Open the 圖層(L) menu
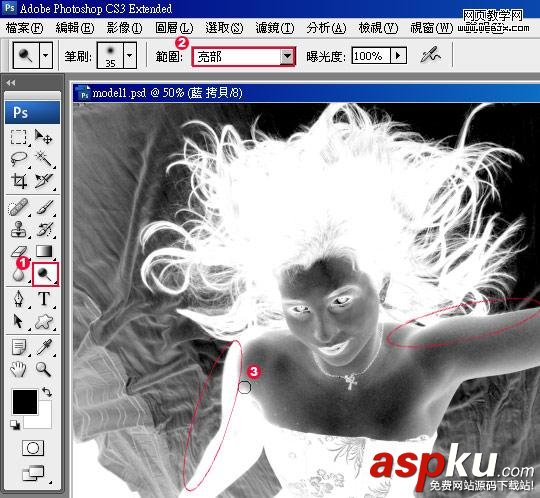The height and width of the screenshot is (498, 540). (x=174, y=28)
